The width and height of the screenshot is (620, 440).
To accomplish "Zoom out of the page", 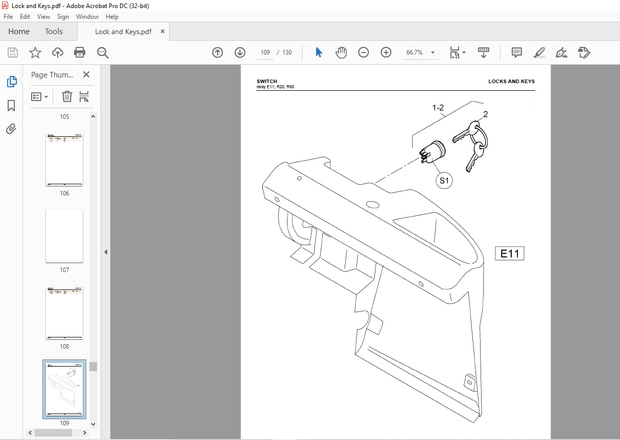I will [363, 53].
